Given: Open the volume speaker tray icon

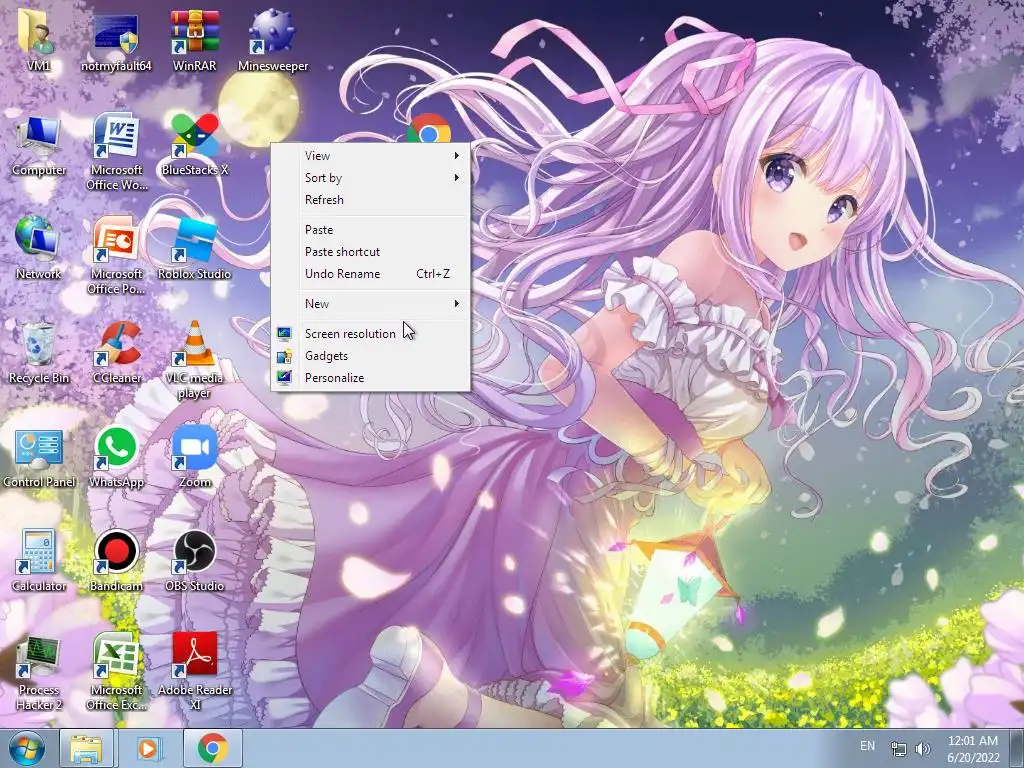Looking at the screenshot, I should point(923,749).
